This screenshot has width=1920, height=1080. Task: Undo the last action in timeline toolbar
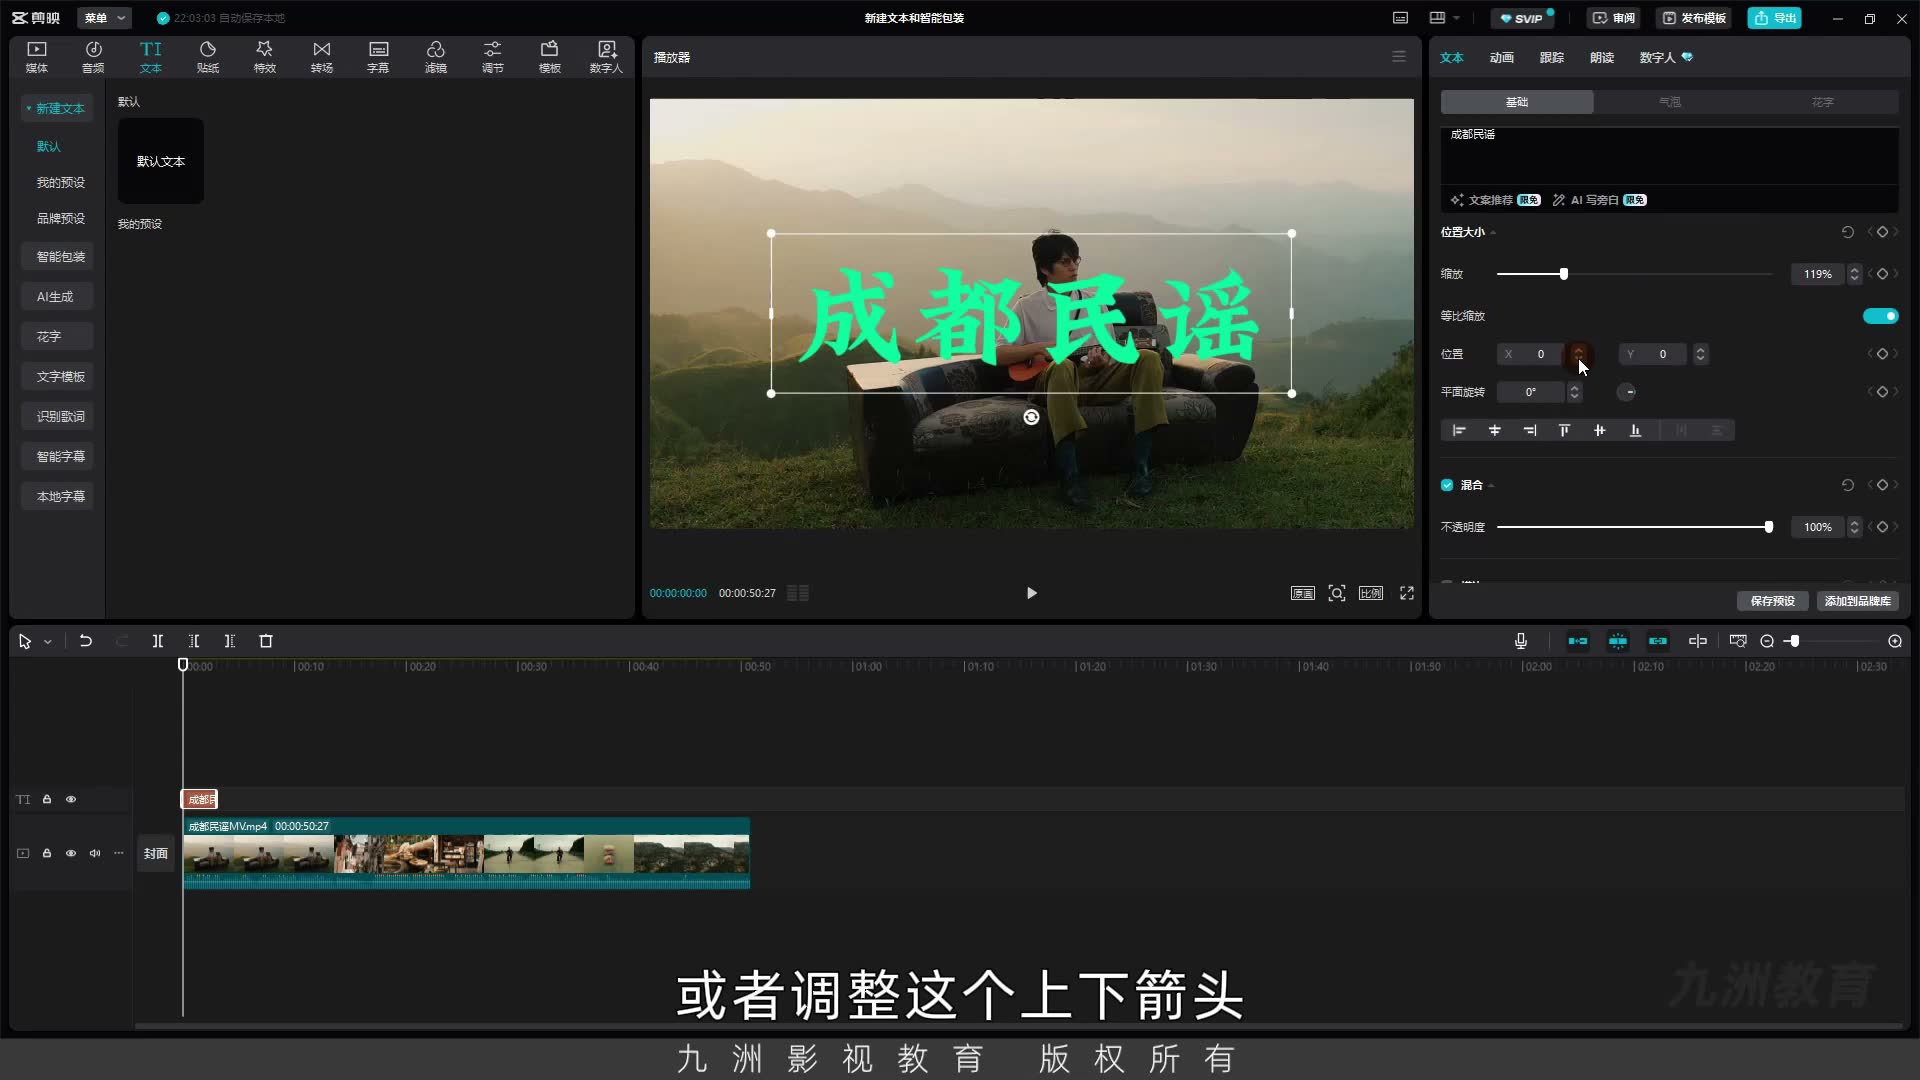click(86, 641)
